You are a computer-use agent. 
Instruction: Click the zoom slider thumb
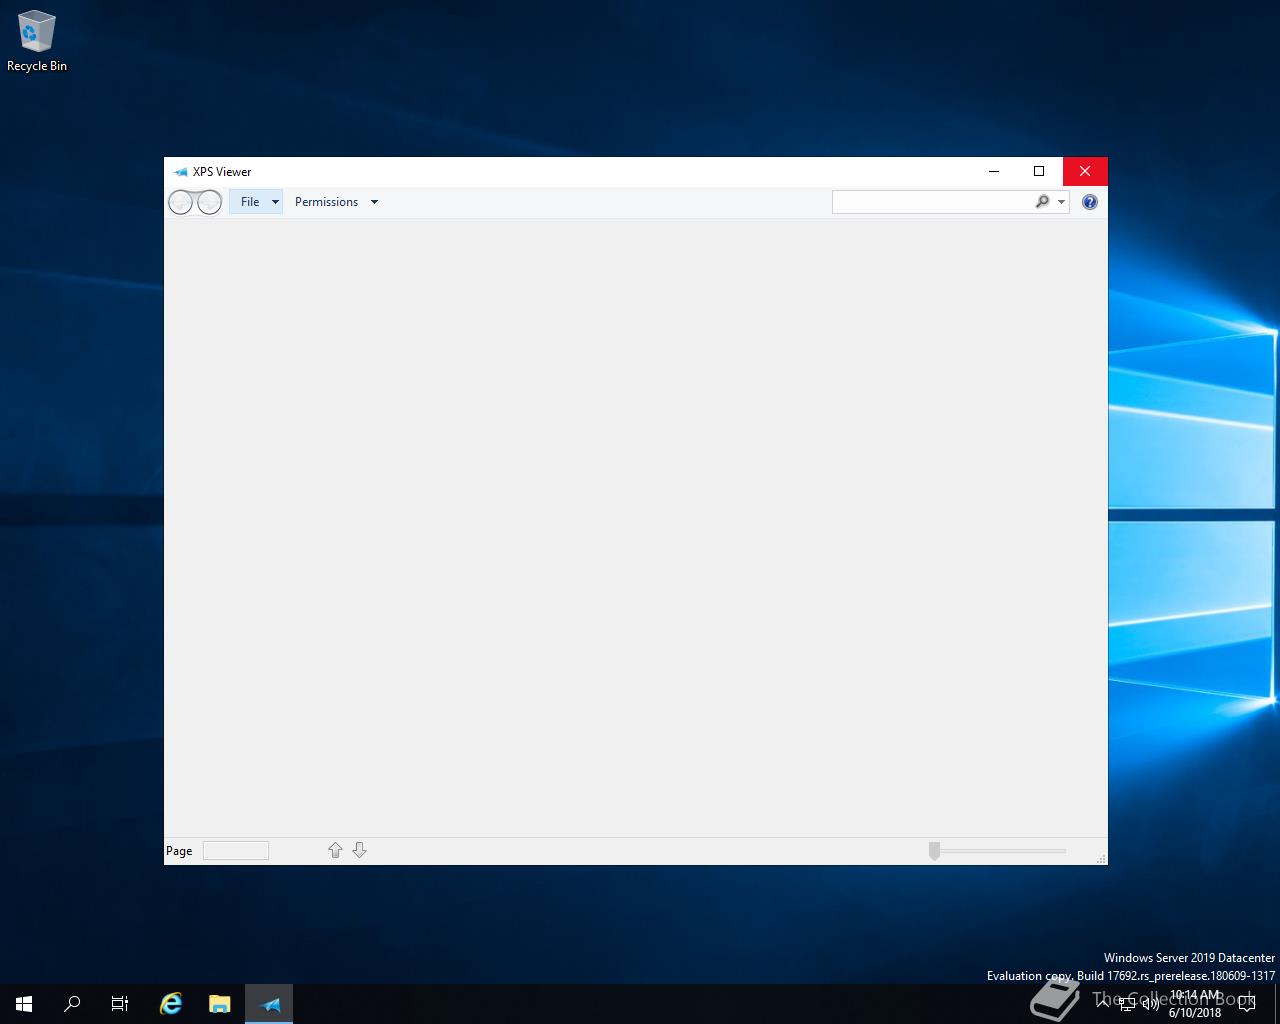(x=934, y=851)
